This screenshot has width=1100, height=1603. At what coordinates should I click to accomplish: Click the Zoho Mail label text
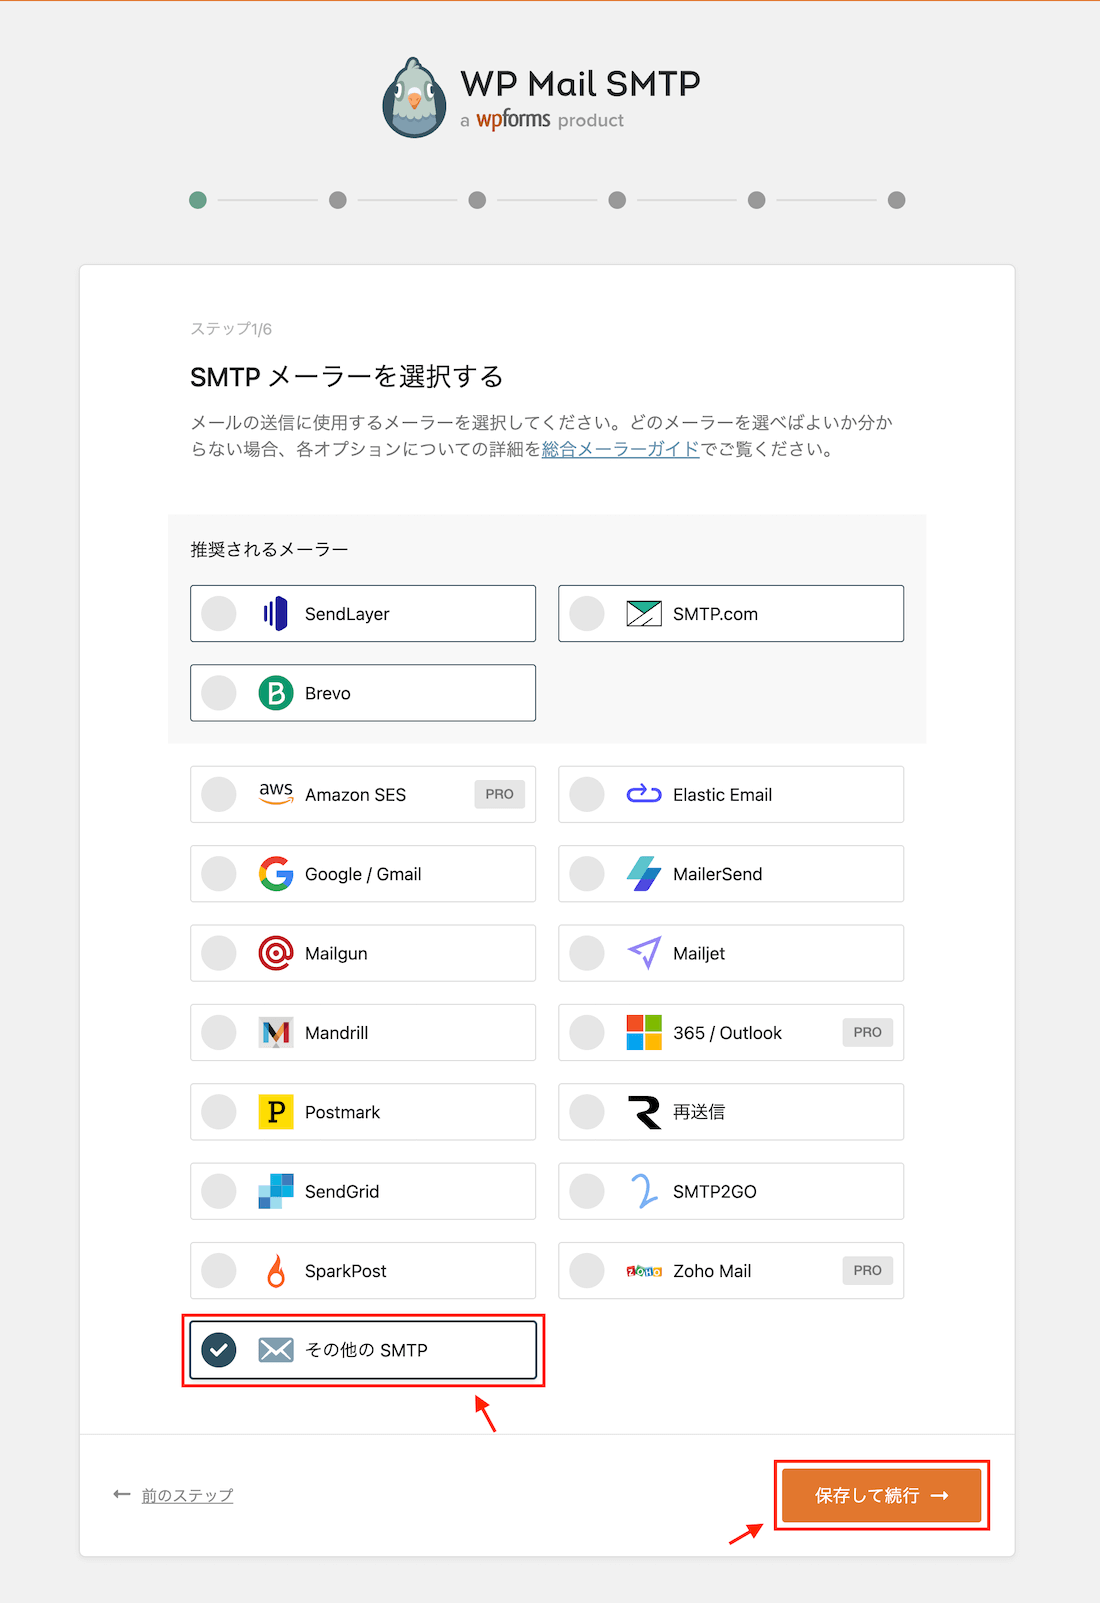(712, 1271)
